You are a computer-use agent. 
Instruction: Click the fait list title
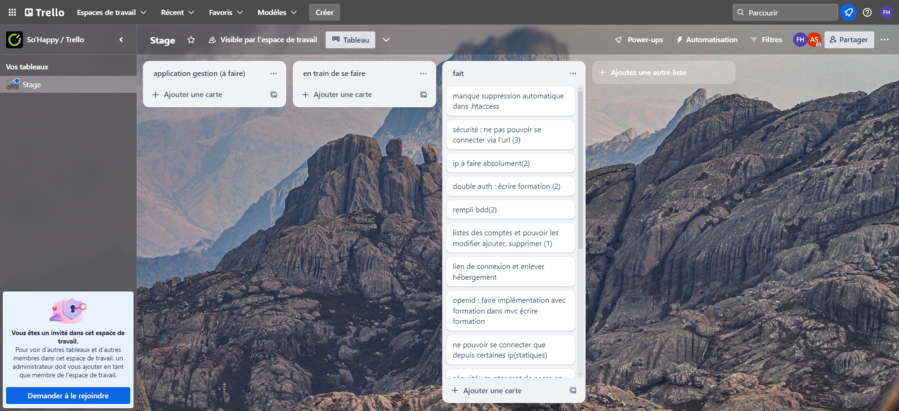[458, 73]
